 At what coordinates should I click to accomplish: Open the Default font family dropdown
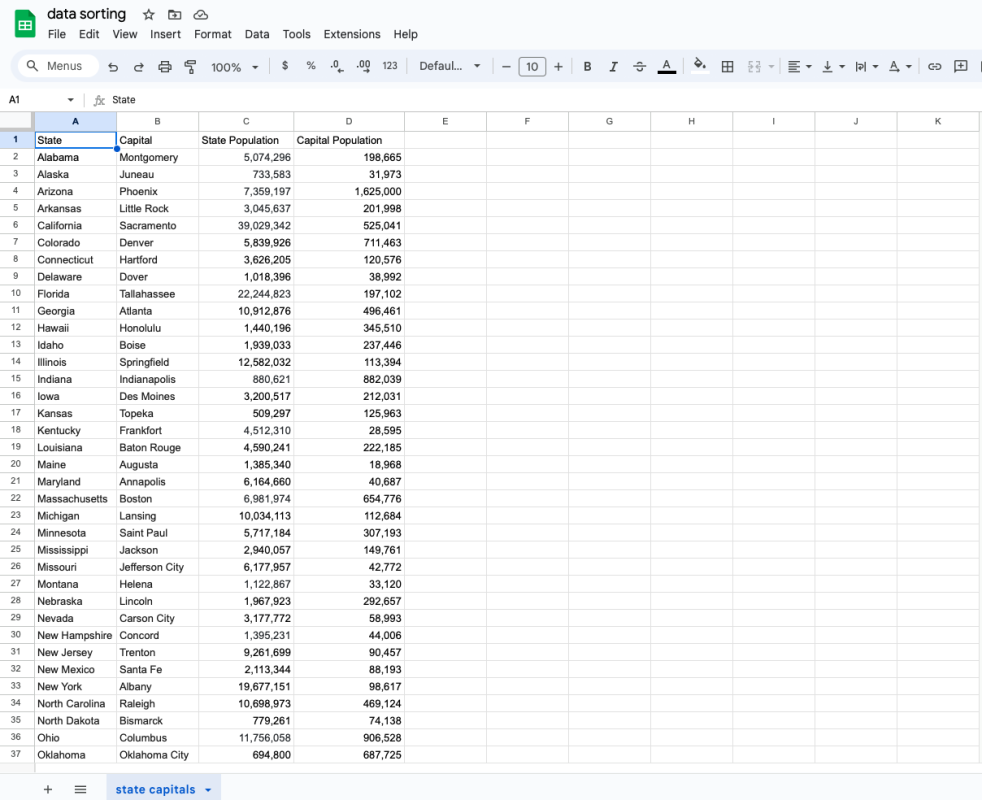(x=449, y=66)
